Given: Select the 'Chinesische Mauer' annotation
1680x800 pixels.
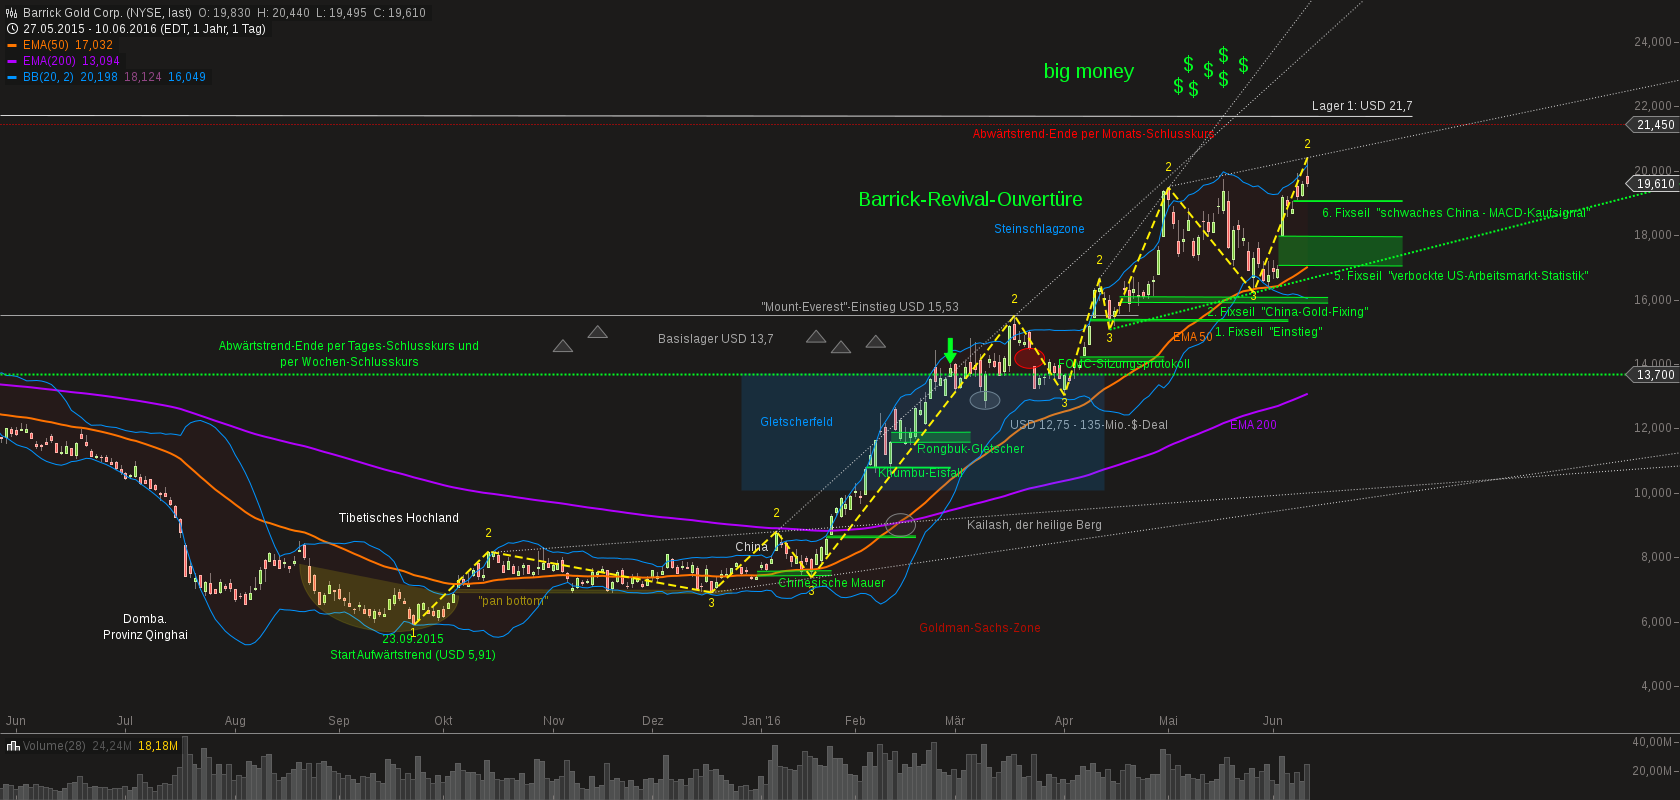Looking at the screenshot, I should click(832, 583).
